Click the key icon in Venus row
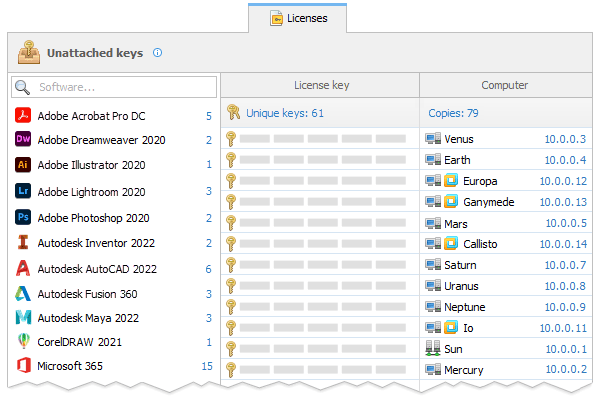This screenshot has height=400, width=600. 231,139
